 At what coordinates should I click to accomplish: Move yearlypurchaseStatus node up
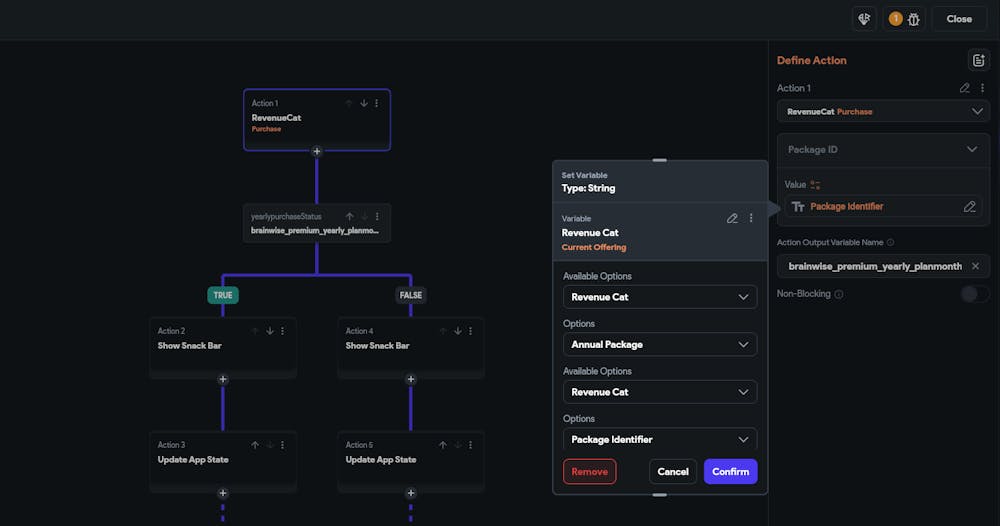[349, 217]
